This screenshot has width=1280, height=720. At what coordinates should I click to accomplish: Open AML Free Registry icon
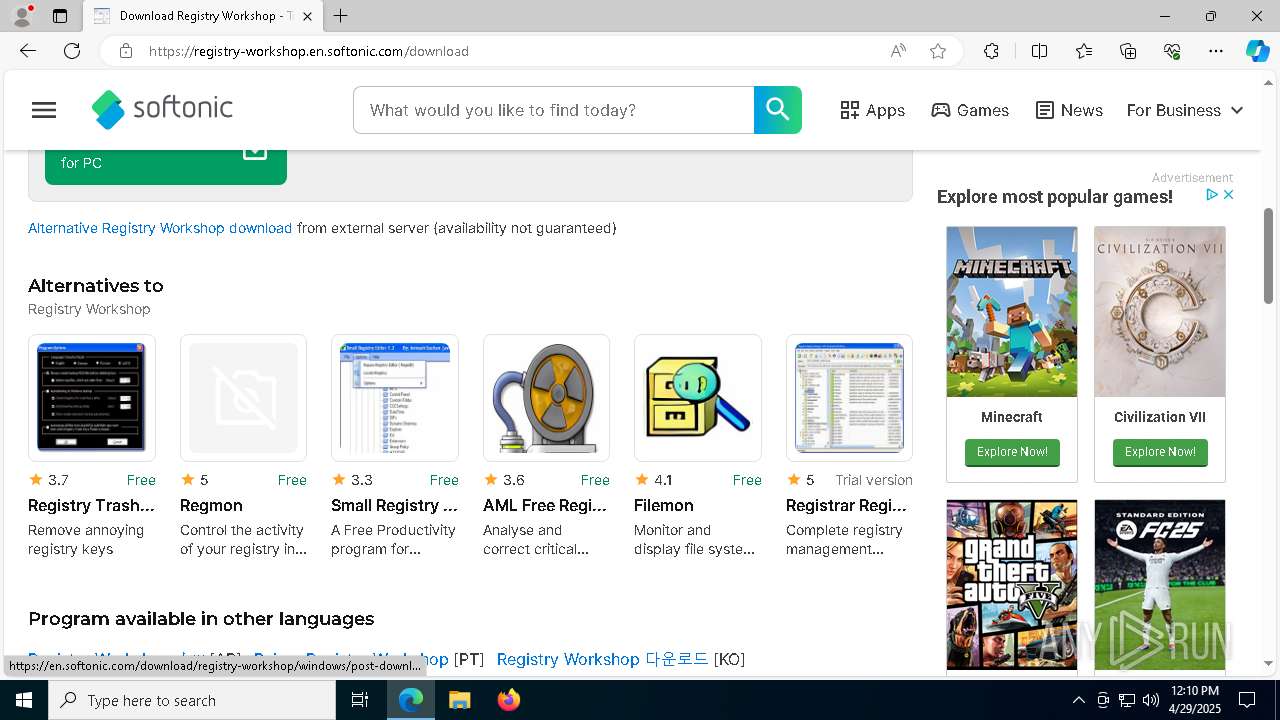(x=546, y=398)
